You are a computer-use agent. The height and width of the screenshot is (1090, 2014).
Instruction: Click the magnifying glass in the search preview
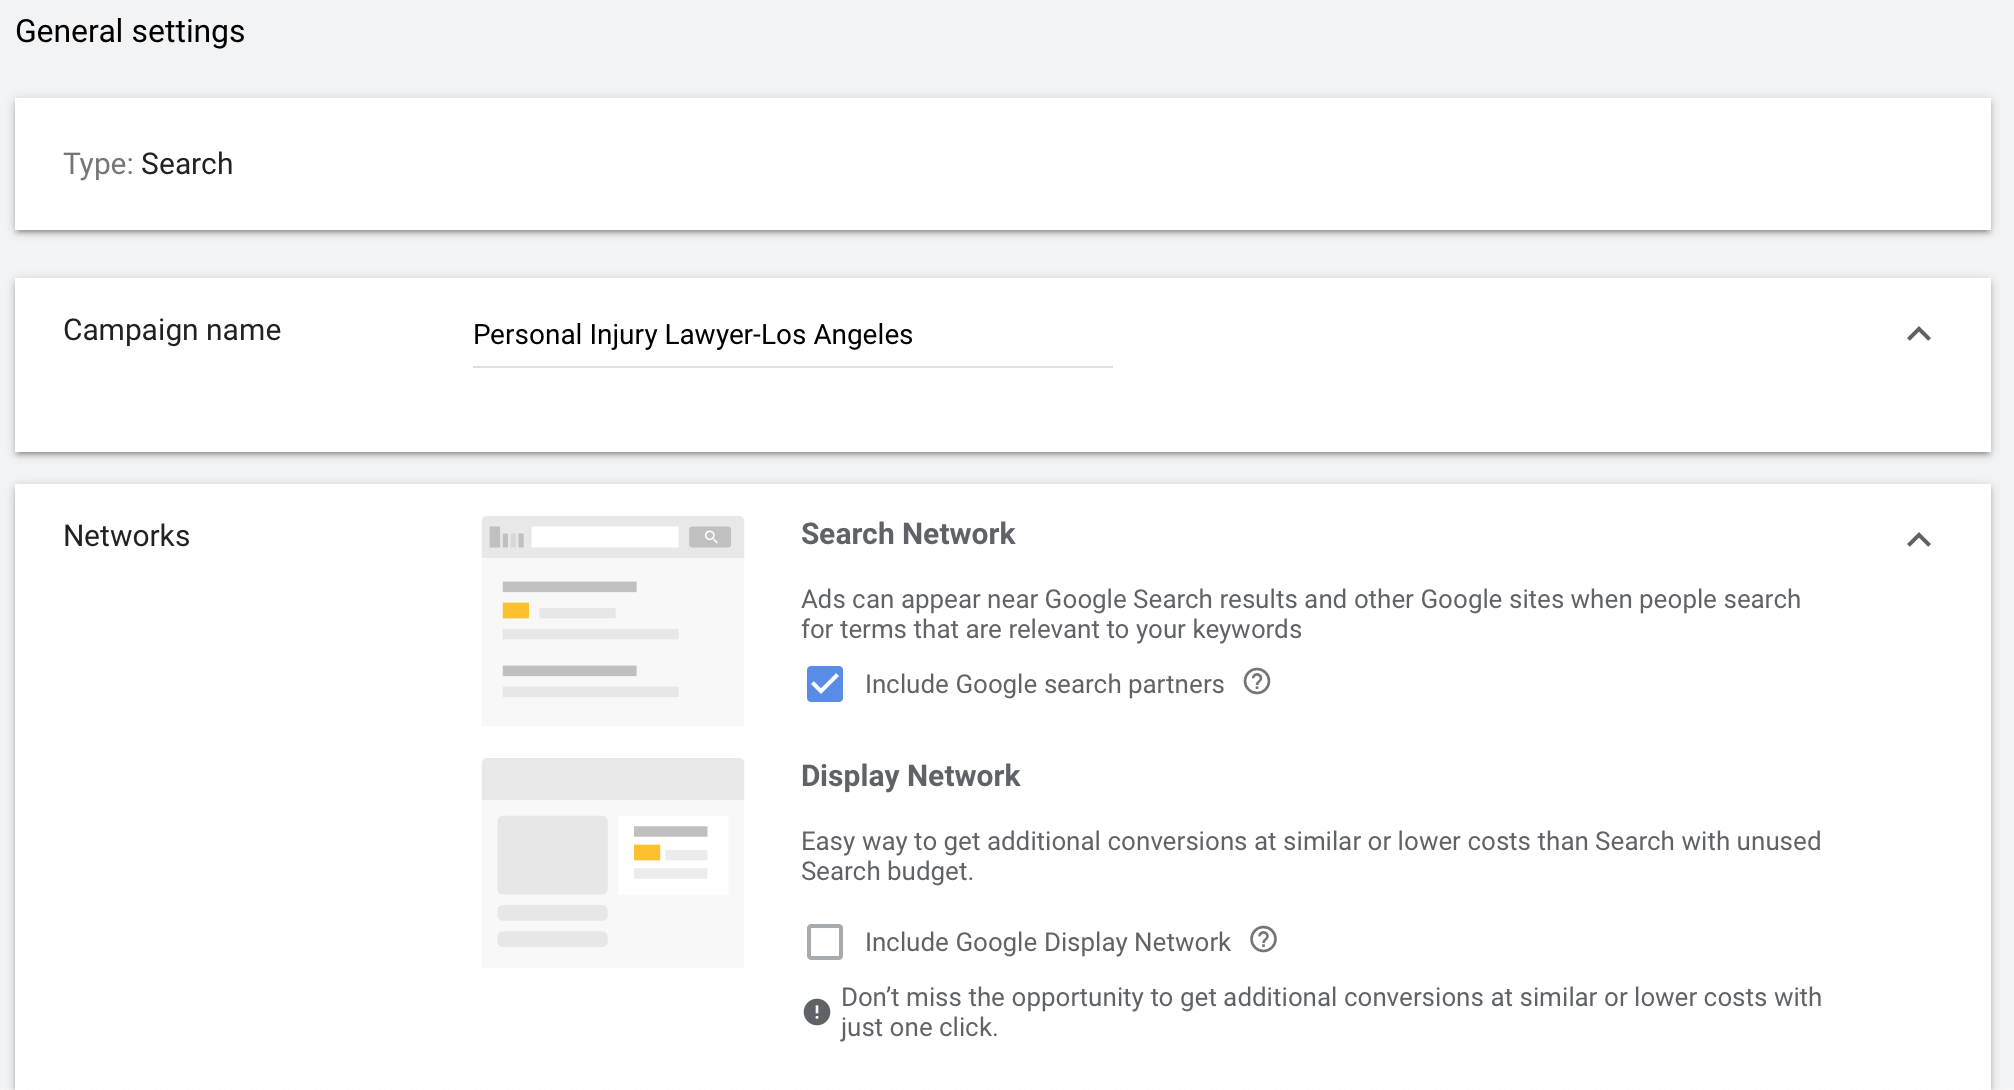point(711,537)
